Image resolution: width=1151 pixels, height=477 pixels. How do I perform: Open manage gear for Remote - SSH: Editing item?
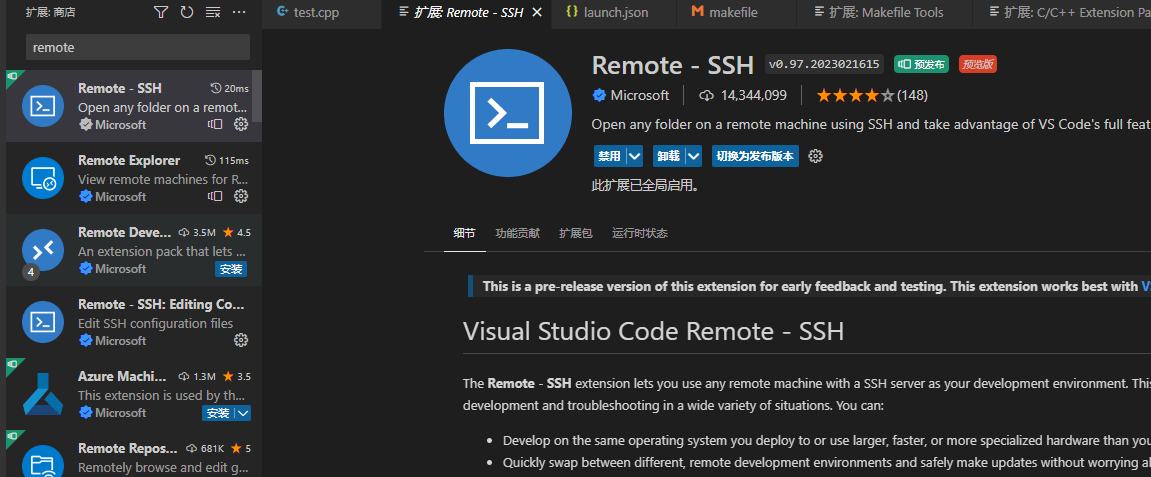tap(241, 340)
